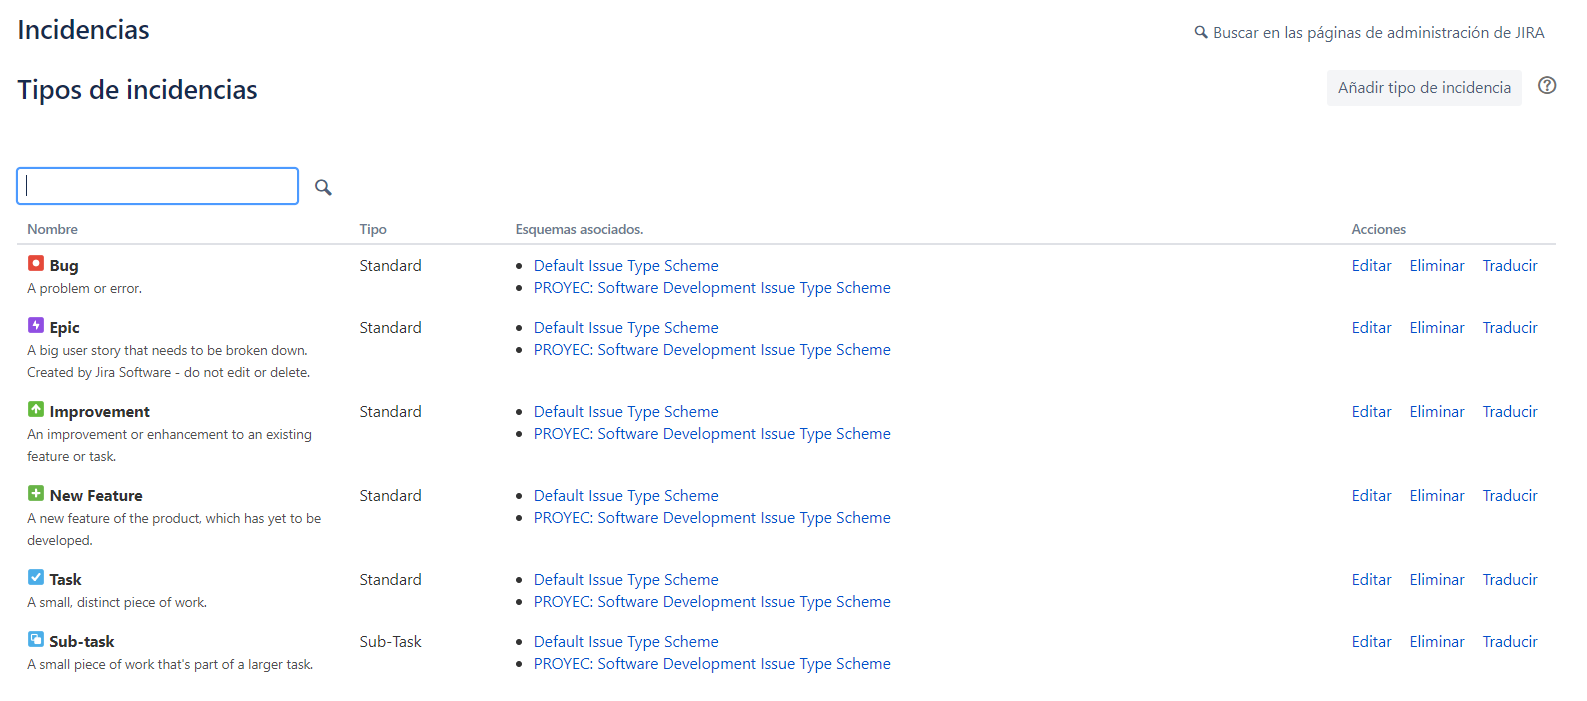
Task: Click Editar for the Task row
Action: point(1371,580)
